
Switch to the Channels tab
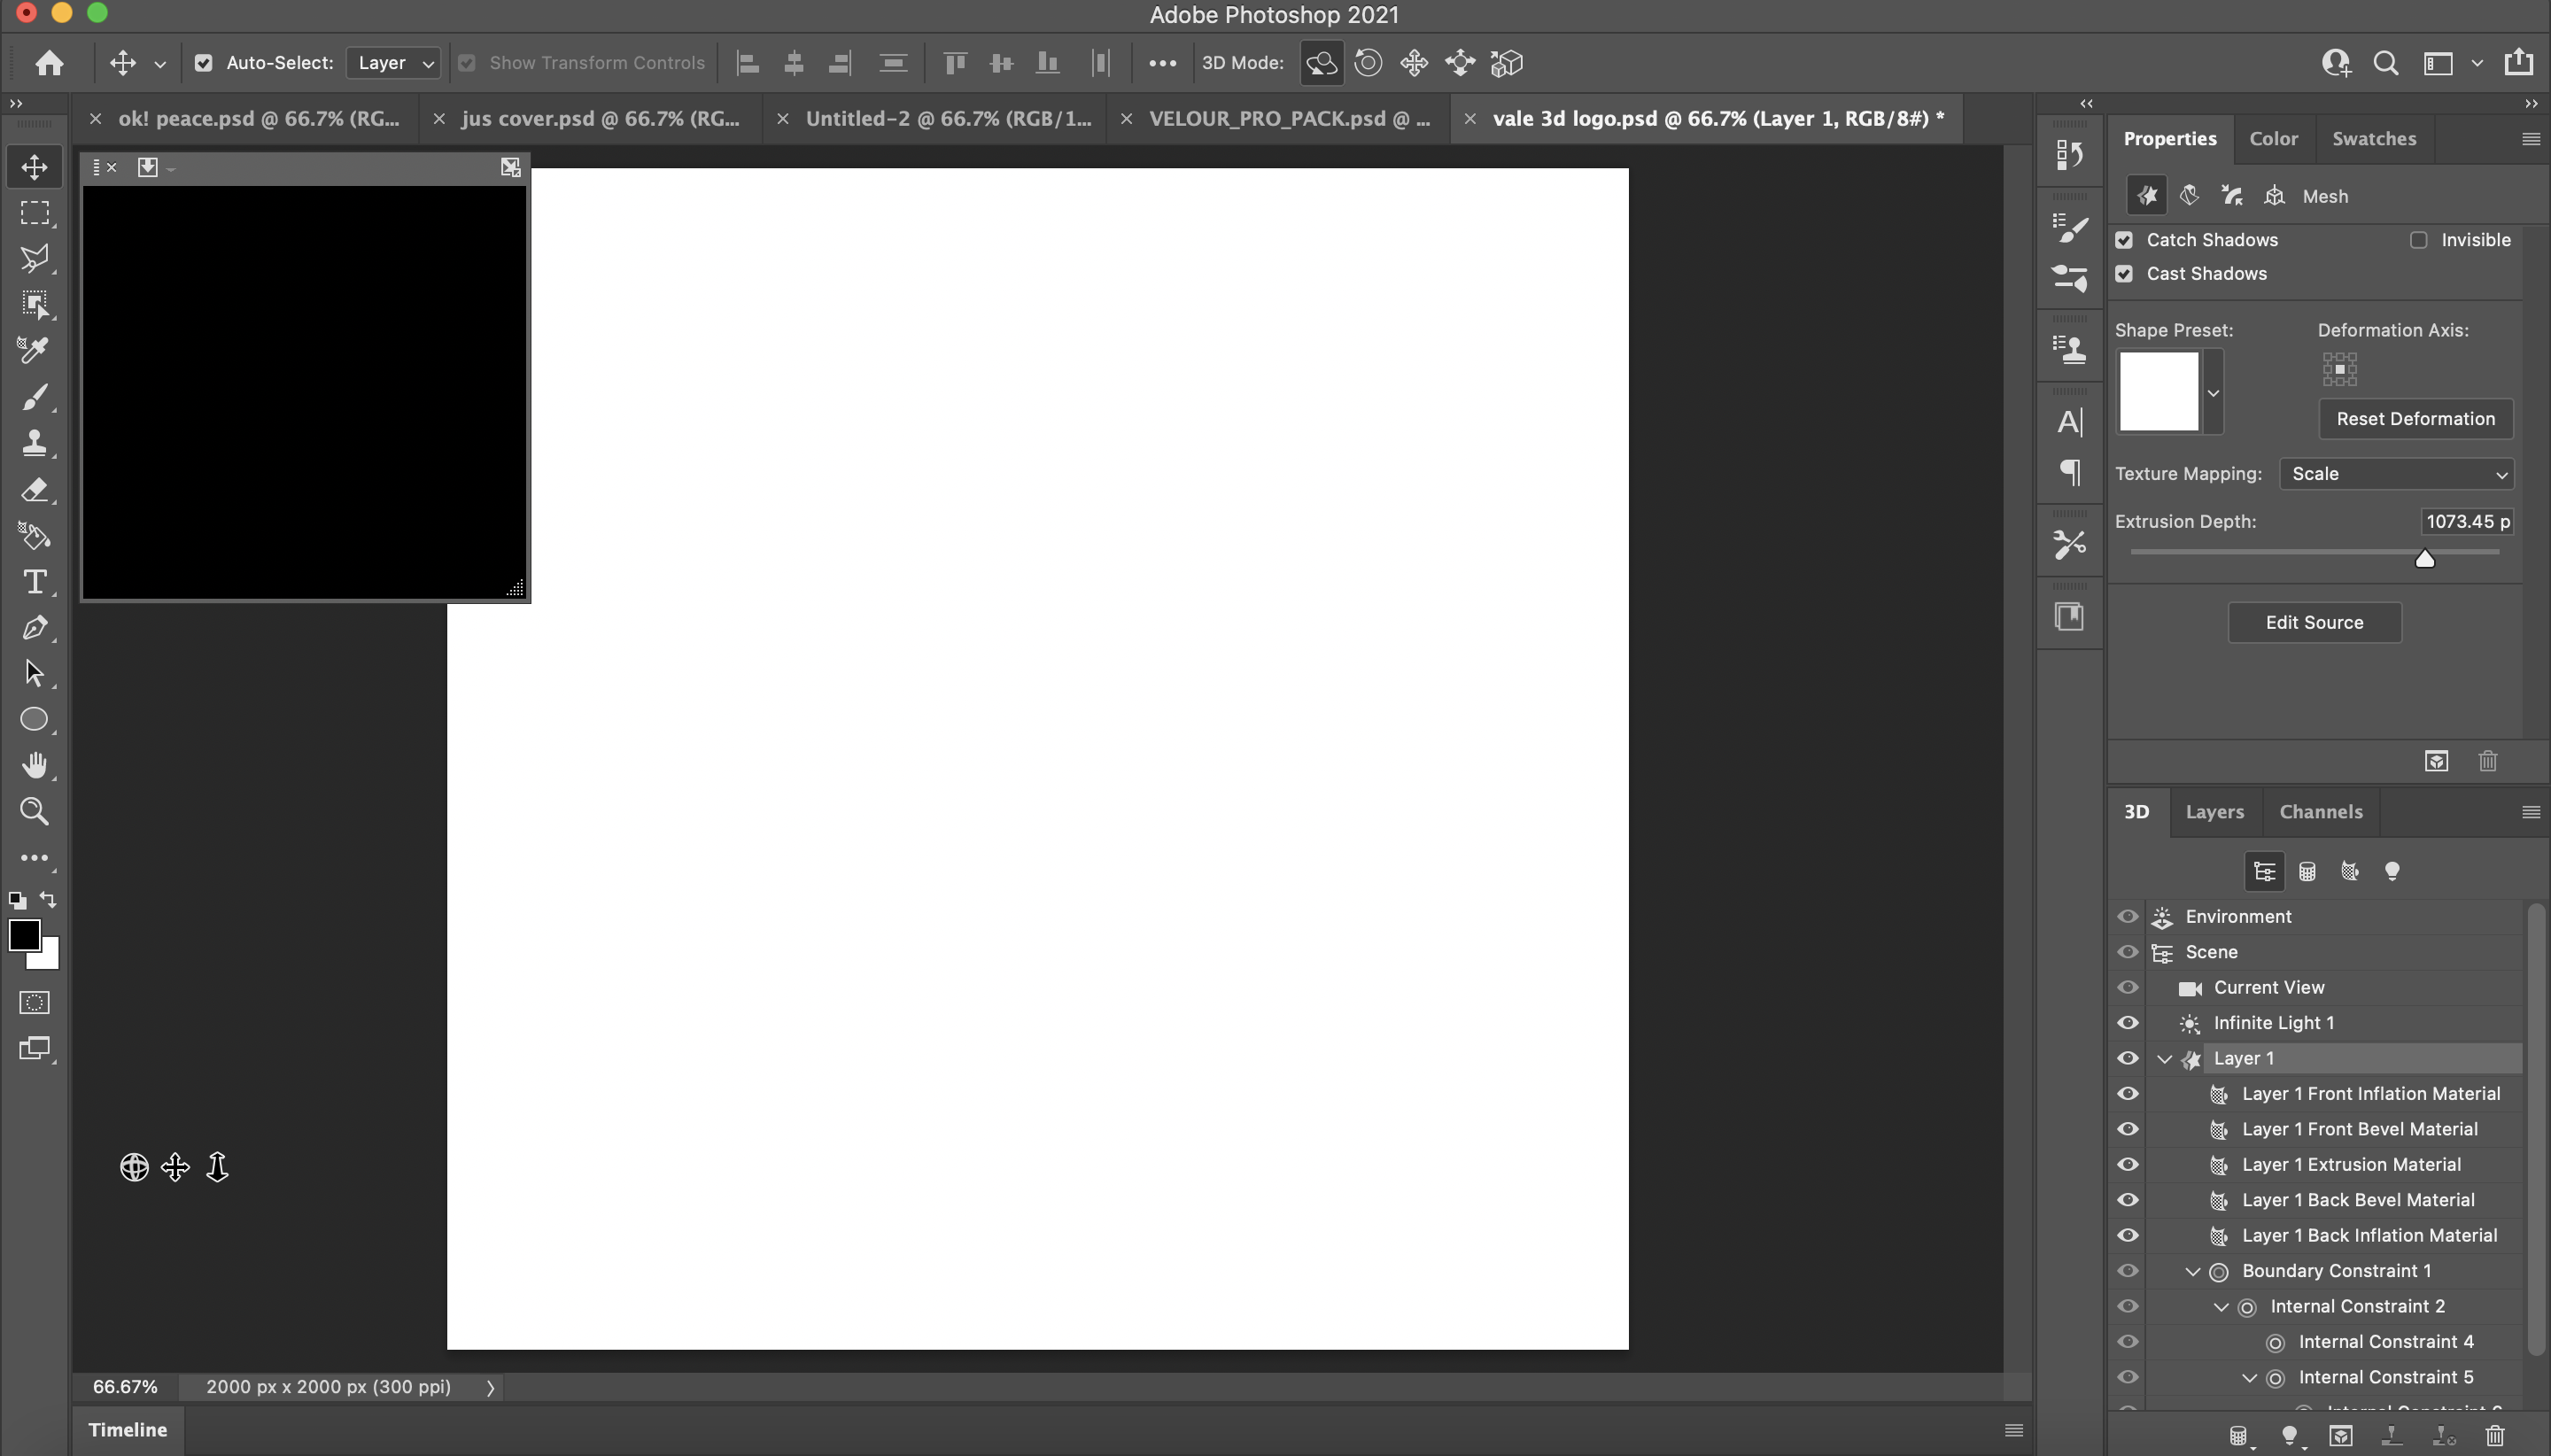(x=2322, y=811)
